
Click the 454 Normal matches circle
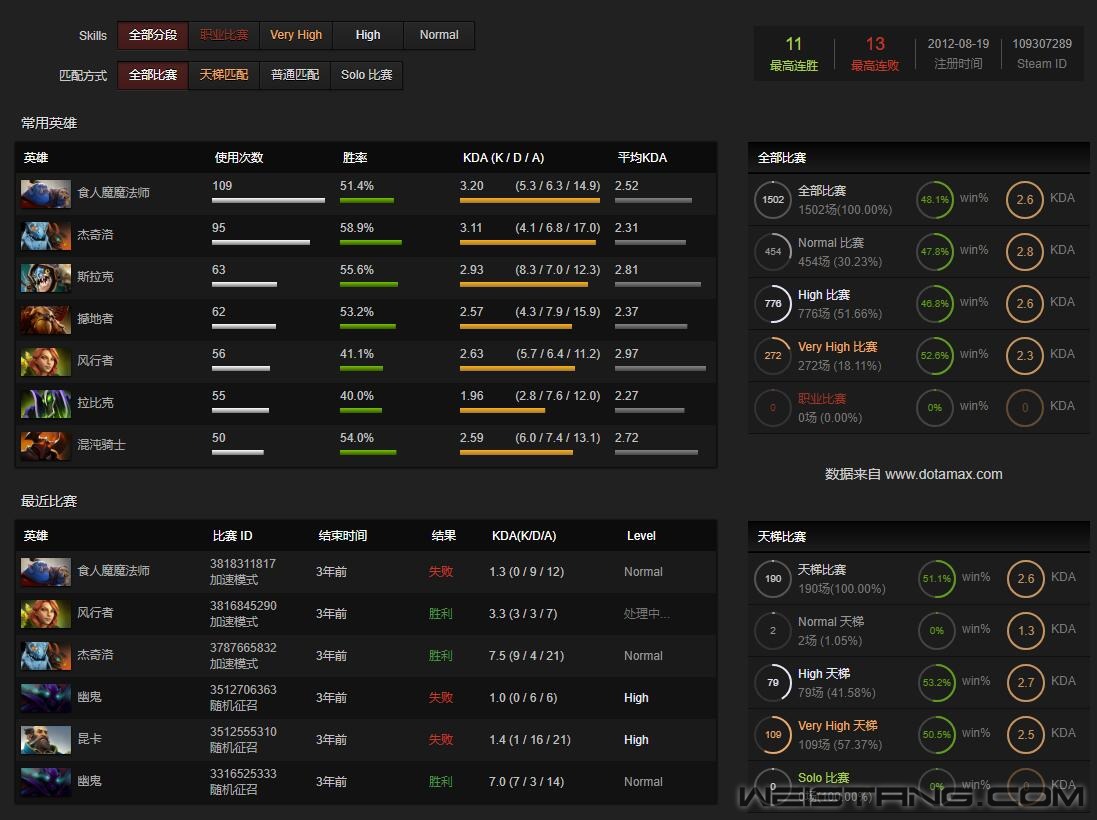pos(772,251)
